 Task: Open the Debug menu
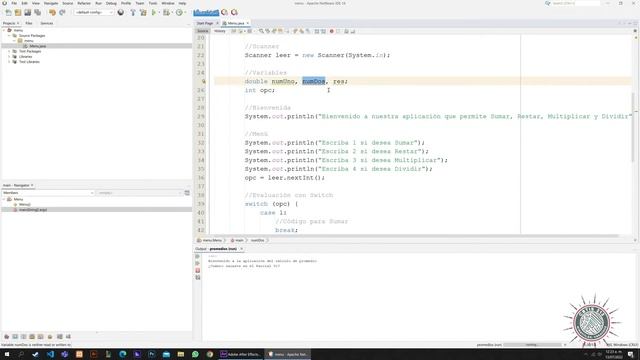coord(111,3)
